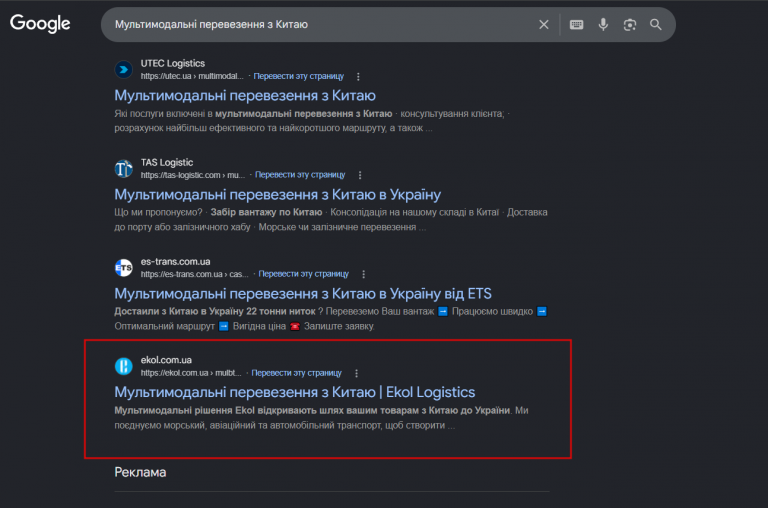This screenshot has height=508, width=768.
Task: Open ekol.com.ua favicon
Action: click(123, 366)
